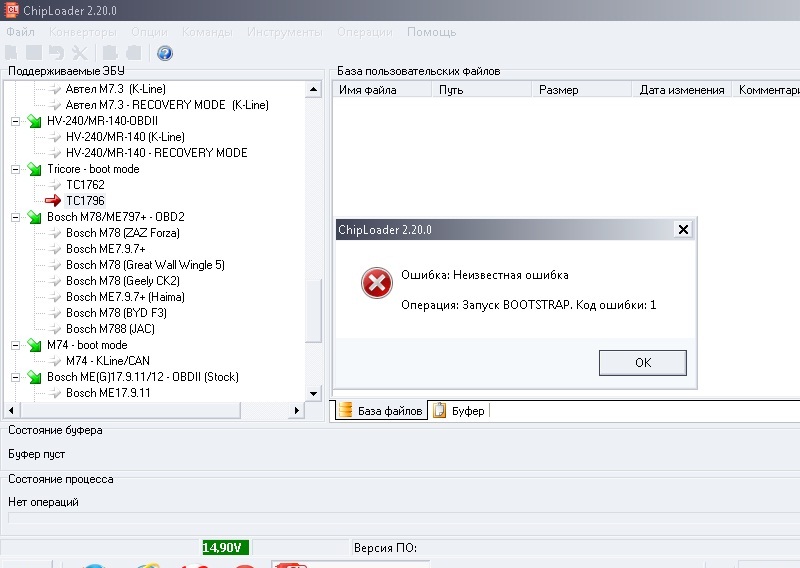
Task: Open the Файл menu
Action: click(x=20, y=32)
